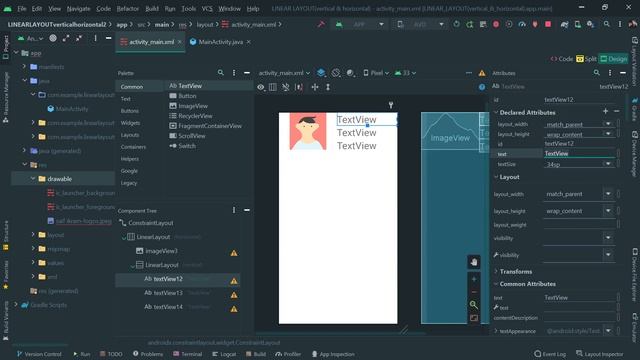Toggle view options eye icon
This screenshot has height=360, width=640.
click(261, 87)
